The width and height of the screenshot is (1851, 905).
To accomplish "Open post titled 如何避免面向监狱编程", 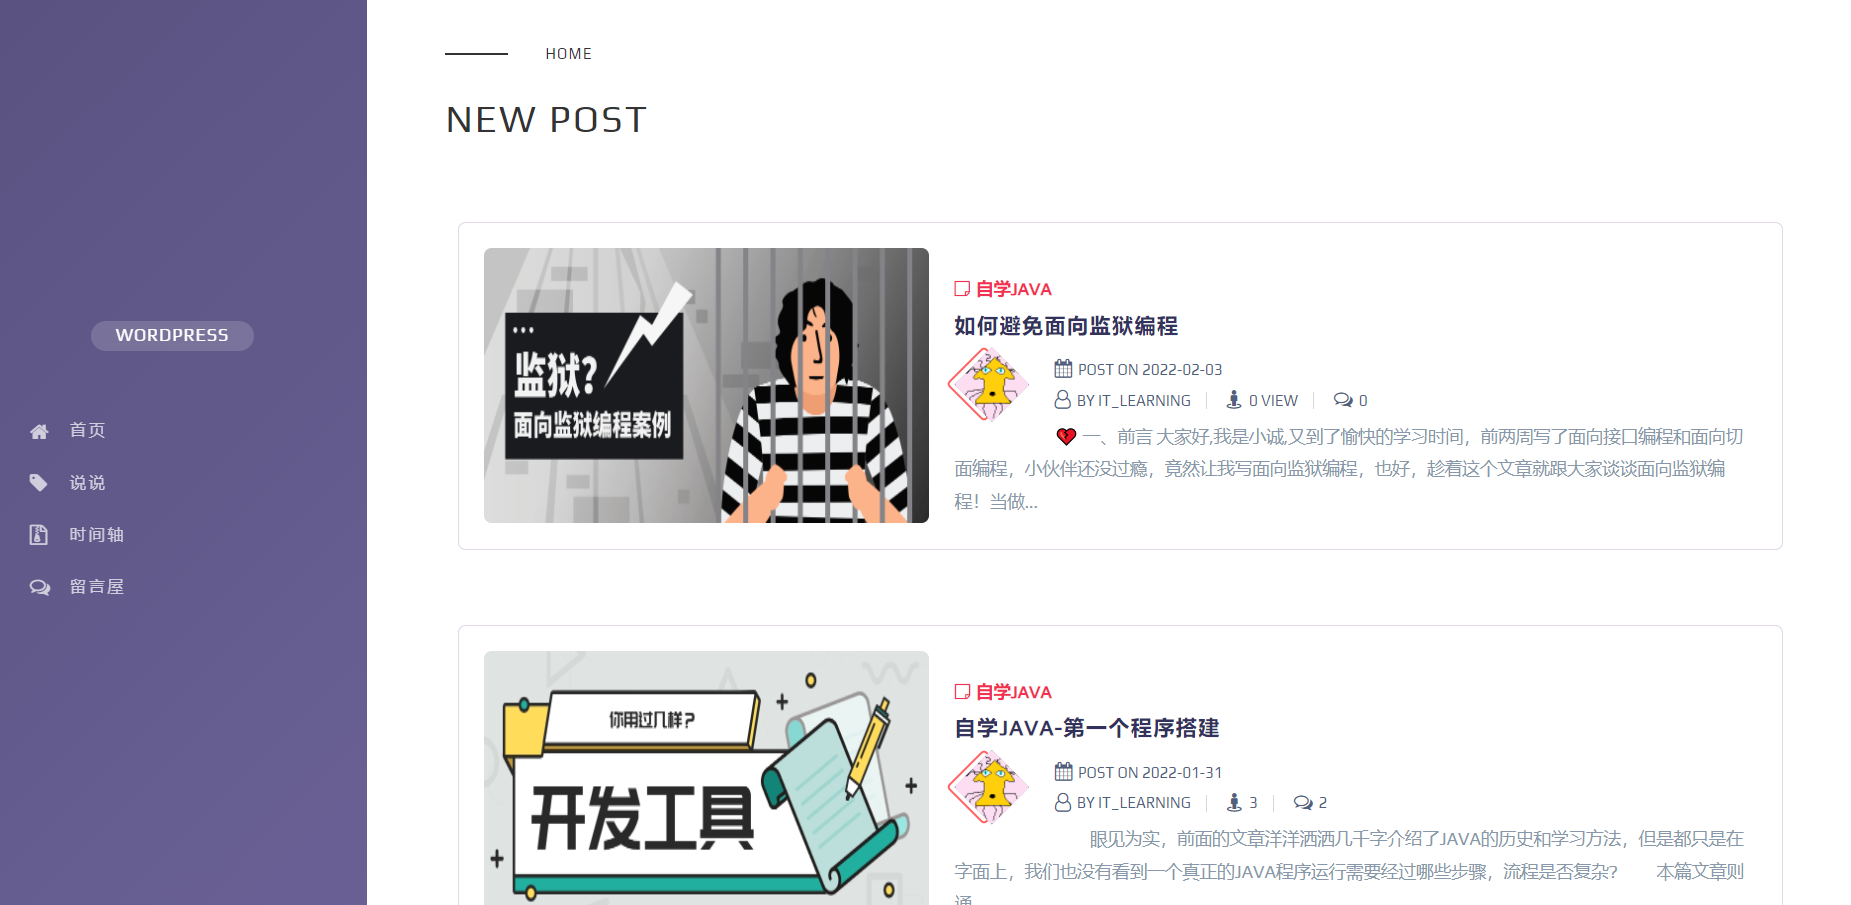I will [1066, 326].
